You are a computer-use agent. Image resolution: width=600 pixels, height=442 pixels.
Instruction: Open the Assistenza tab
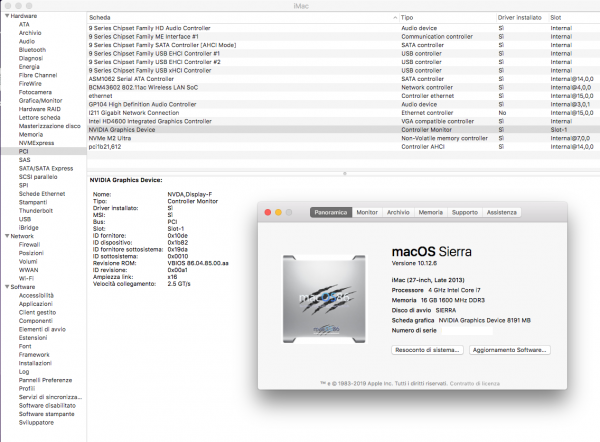click(501, 212)
